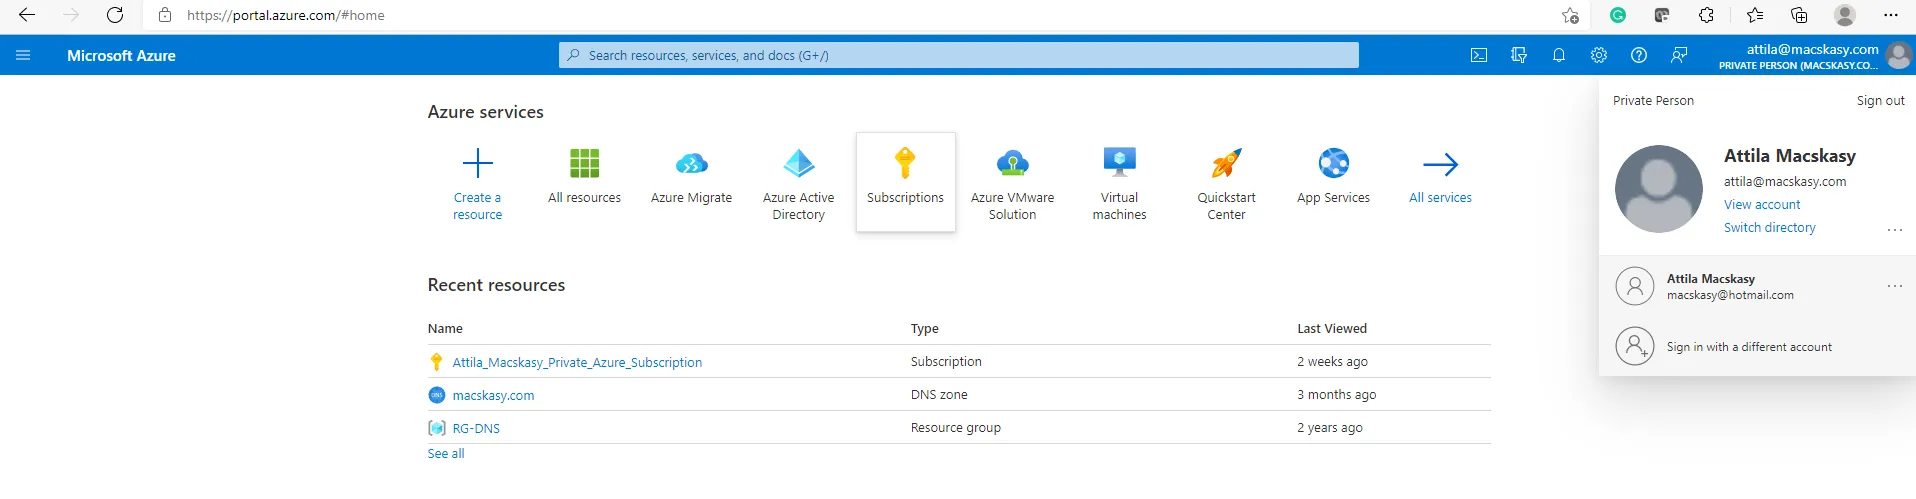Click the Create a resource plus icon
Viewport: 1916px width, 499px height.
[x=478, y=163]
